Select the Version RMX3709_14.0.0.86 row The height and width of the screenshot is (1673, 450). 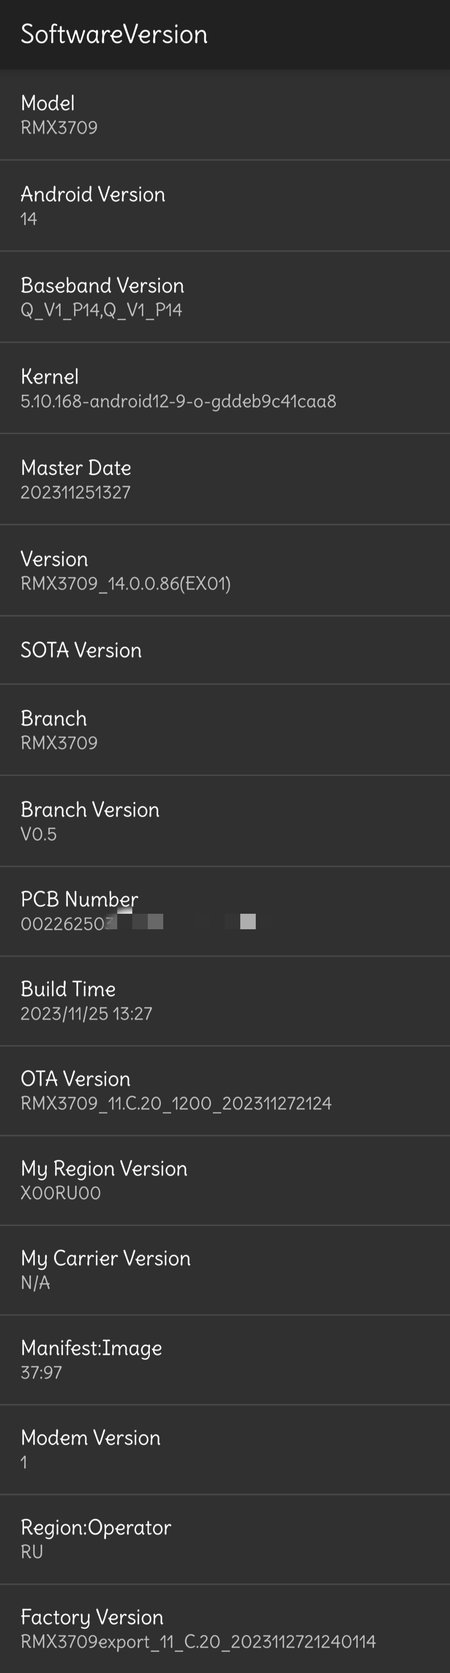coord(225,570)
